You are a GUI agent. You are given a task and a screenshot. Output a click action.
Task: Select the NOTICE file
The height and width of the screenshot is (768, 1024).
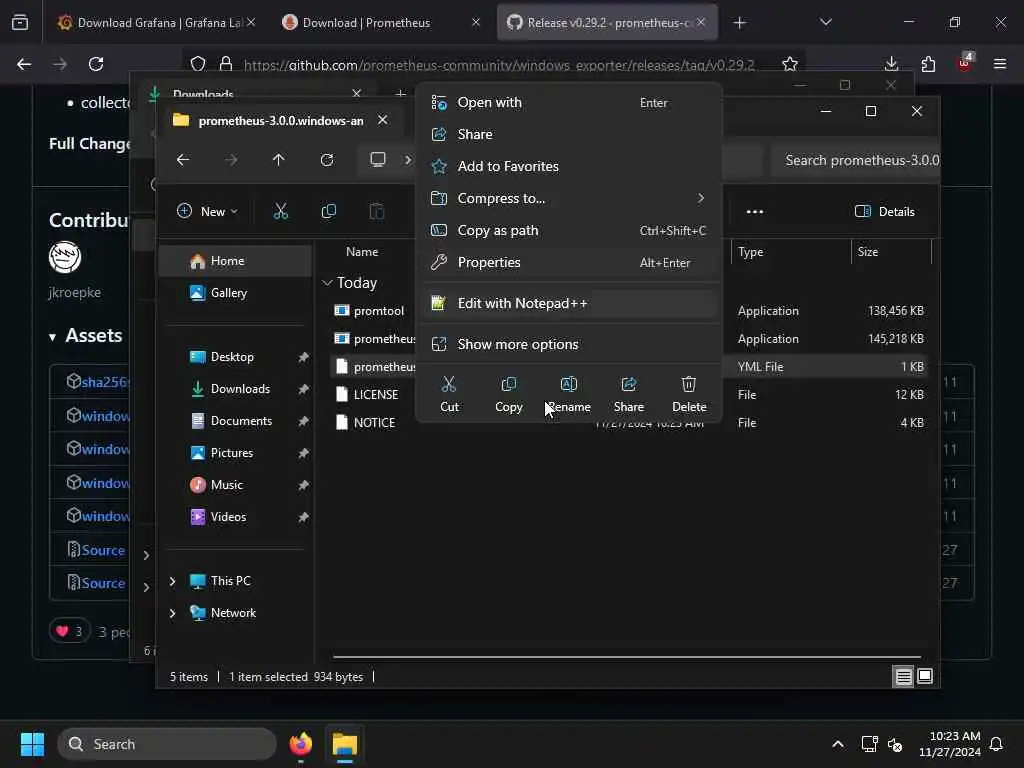pyautogui.click(x=374, y=423)
